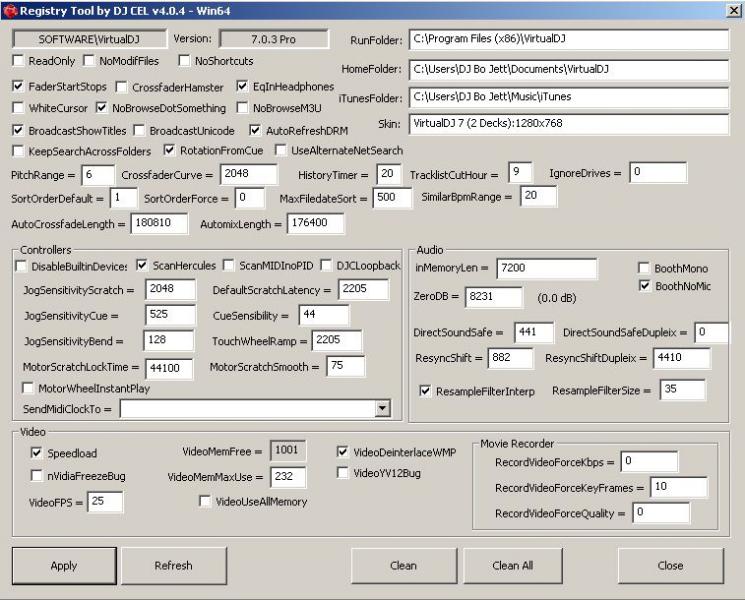This screenshot has width=745, height=600.
Task: Click the TracklistCutHour field
Action: click(x=520, y=172)
